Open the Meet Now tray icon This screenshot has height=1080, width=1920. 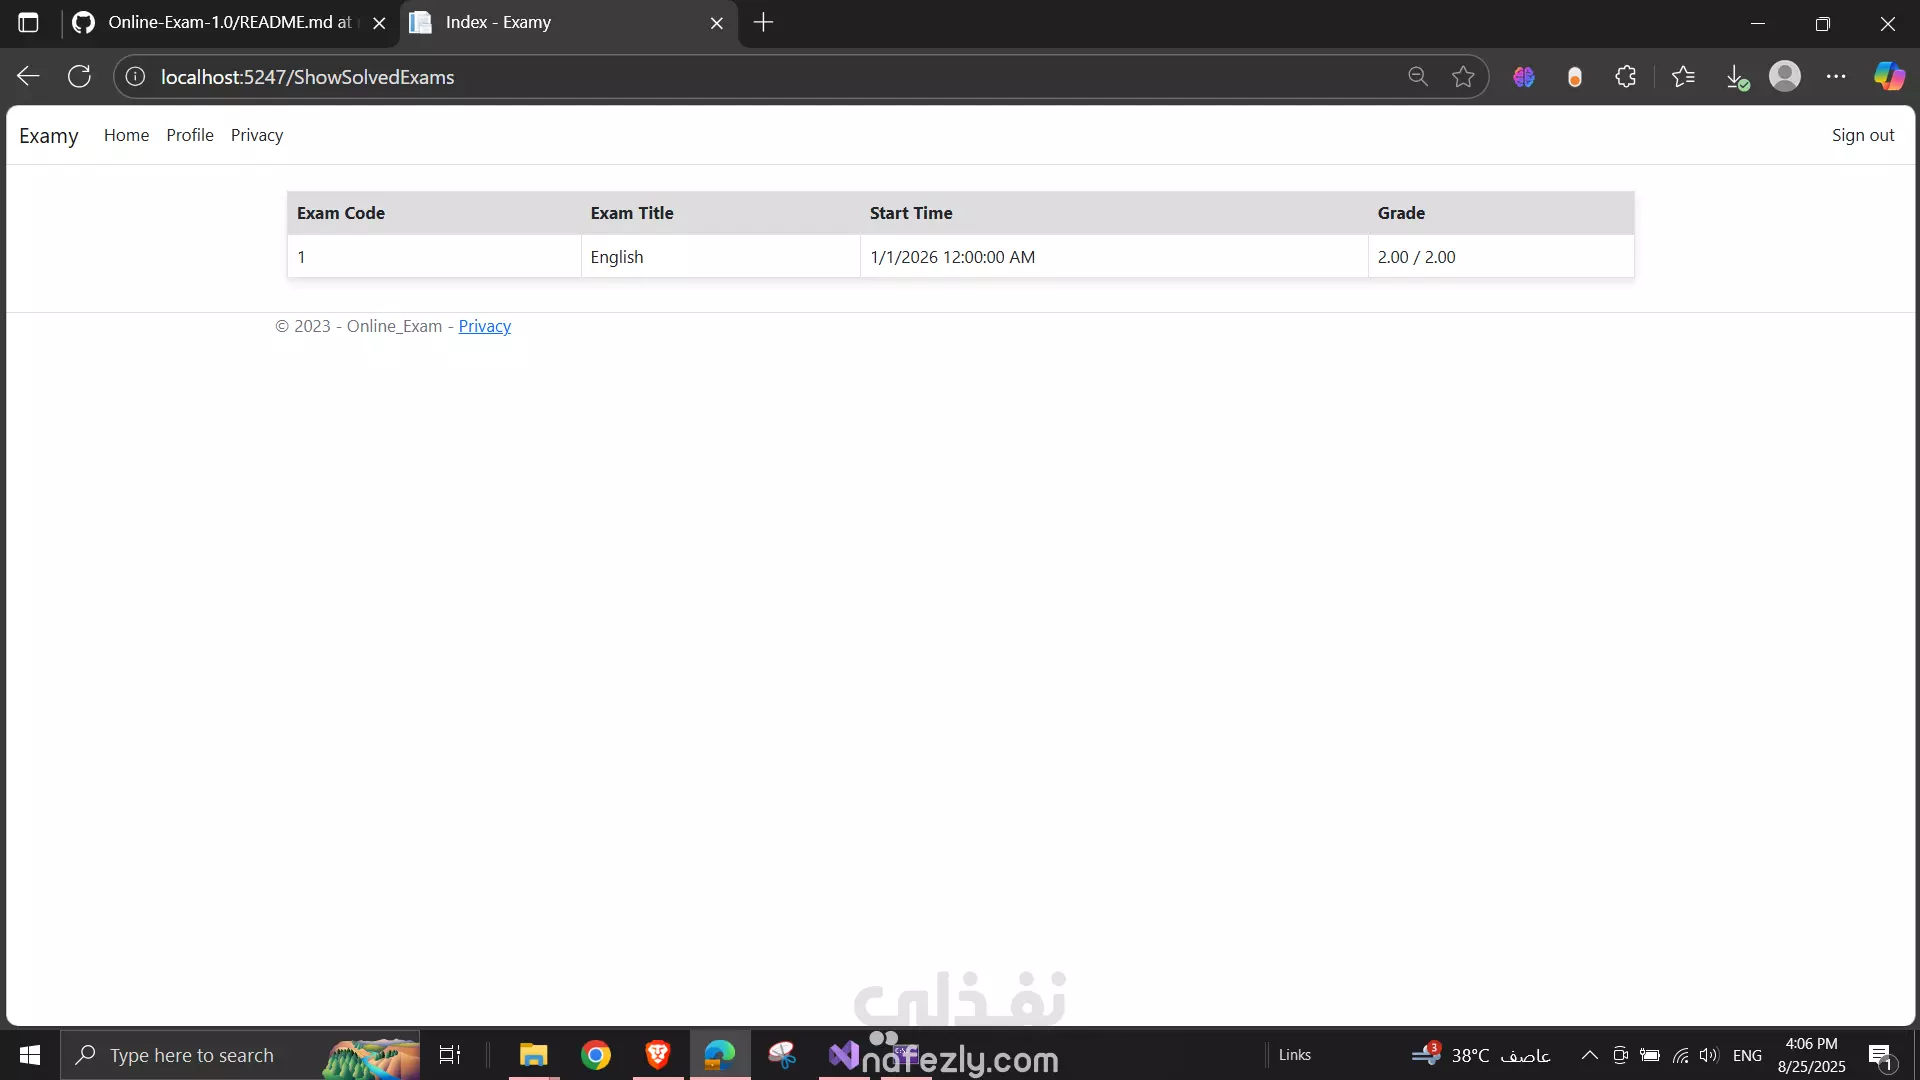click(x=1621, y=1055)
